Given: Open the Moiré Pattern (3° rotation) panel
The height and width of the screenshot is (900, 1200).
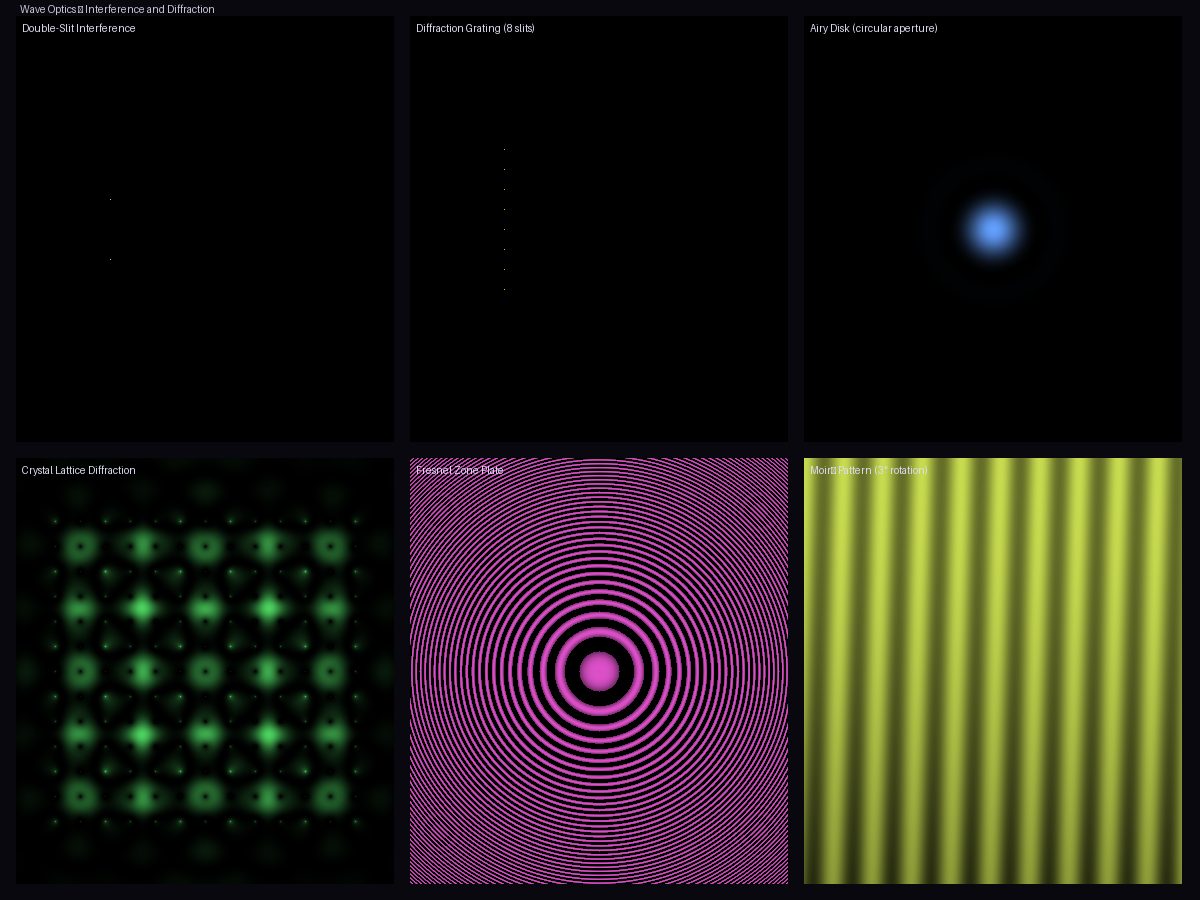Looking at the screenshot, I should click(992, 670).
